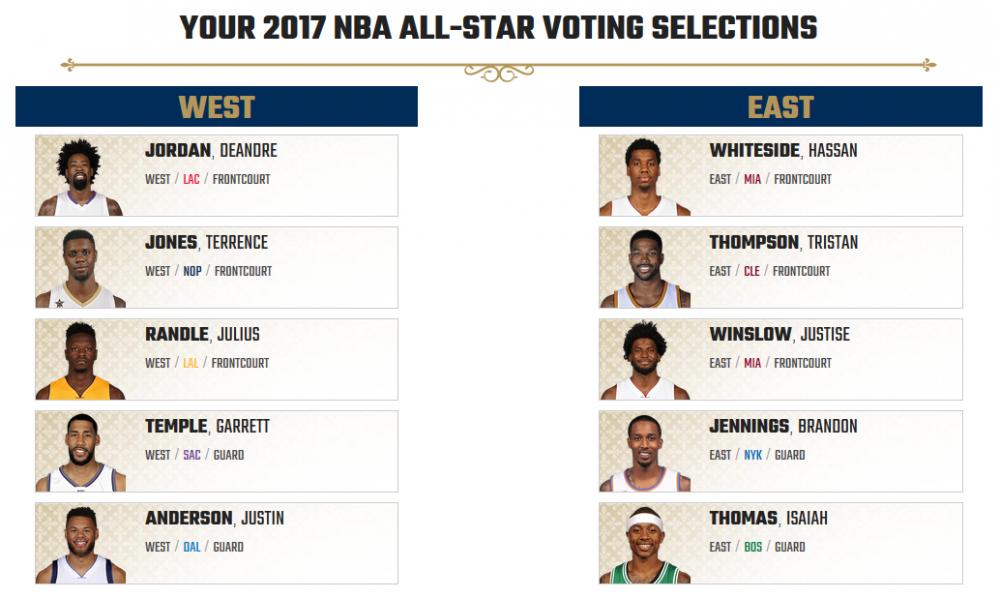Click the decorative scroll divider ornament

(499, 72)
